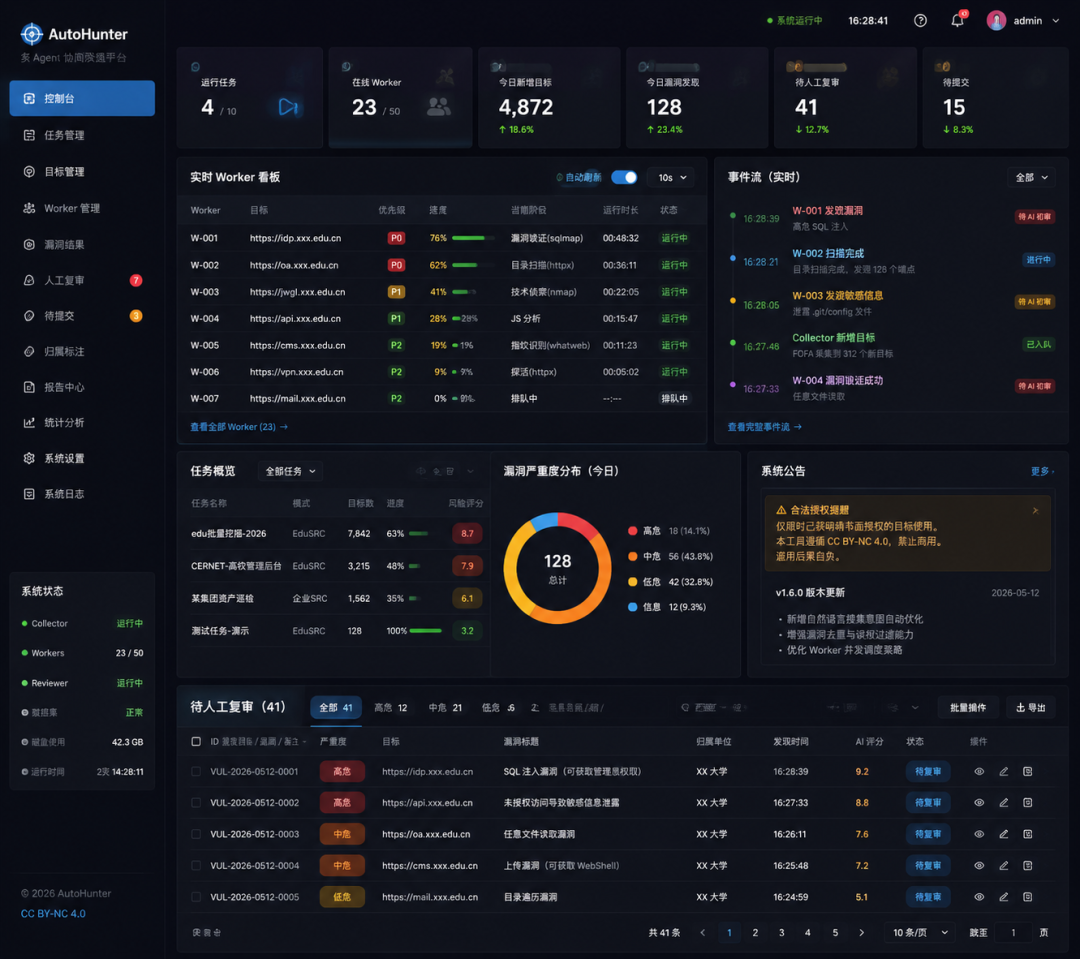Click the running tasks play icon

click(x=288, y=107)
